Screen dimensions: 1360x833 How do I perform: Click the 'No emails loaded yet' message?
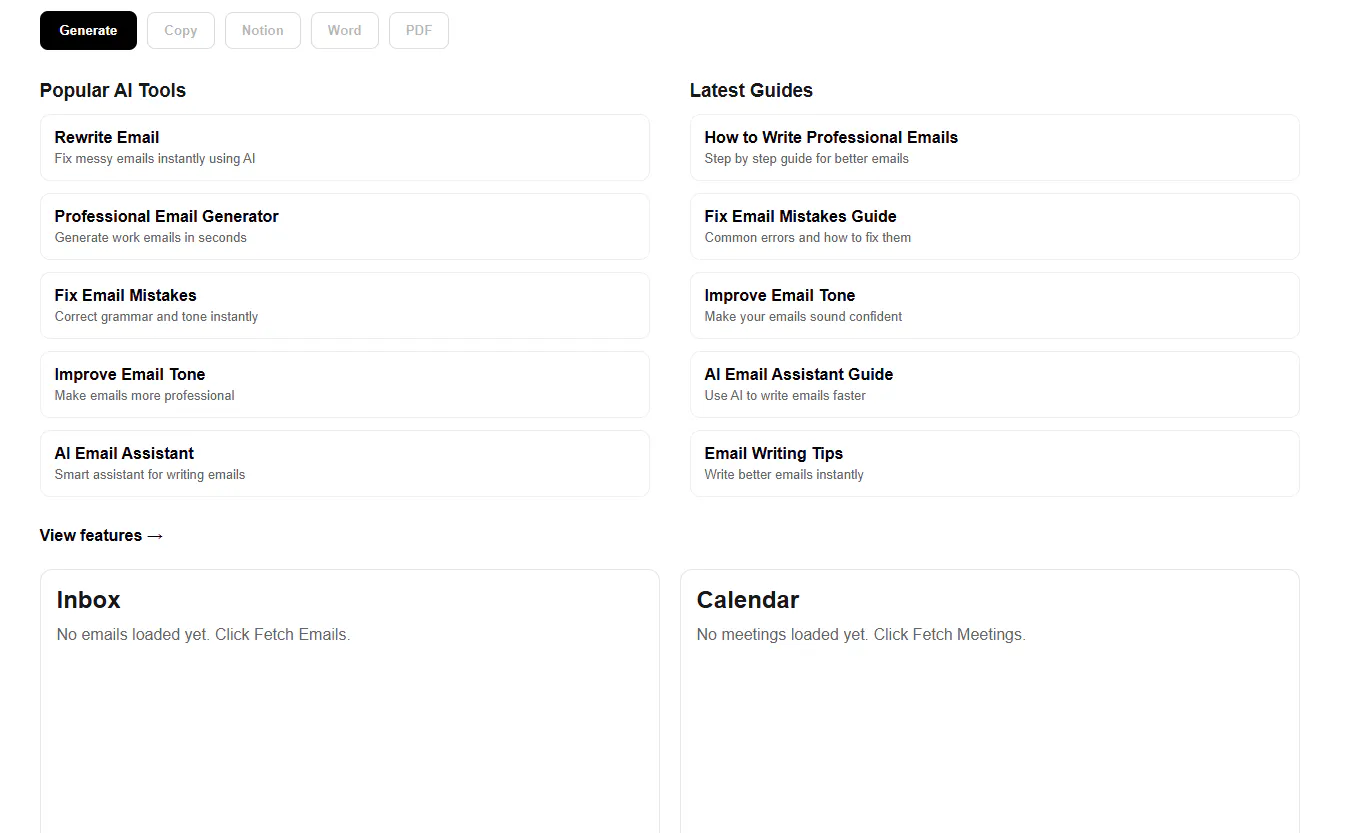204,634
